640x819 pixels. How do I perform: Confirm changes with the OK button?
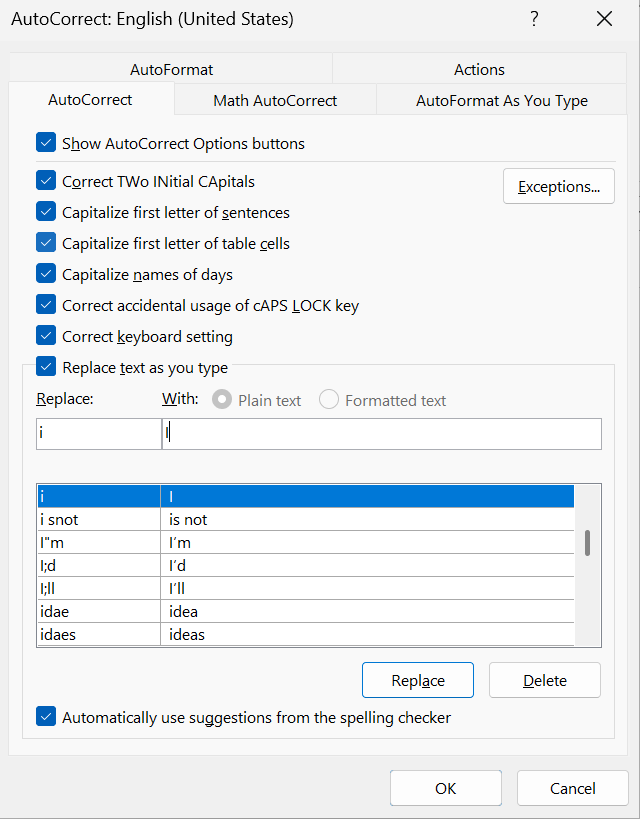pyautogui.click(x=445, y=788)
